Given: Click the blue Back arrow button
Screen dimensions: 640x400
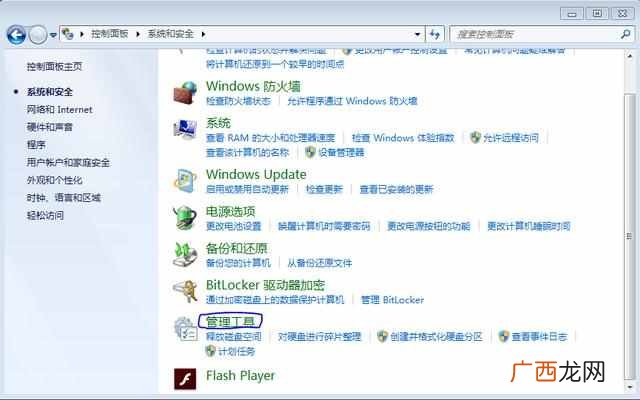Looking at the screenshot, I should tap(16, 35).
